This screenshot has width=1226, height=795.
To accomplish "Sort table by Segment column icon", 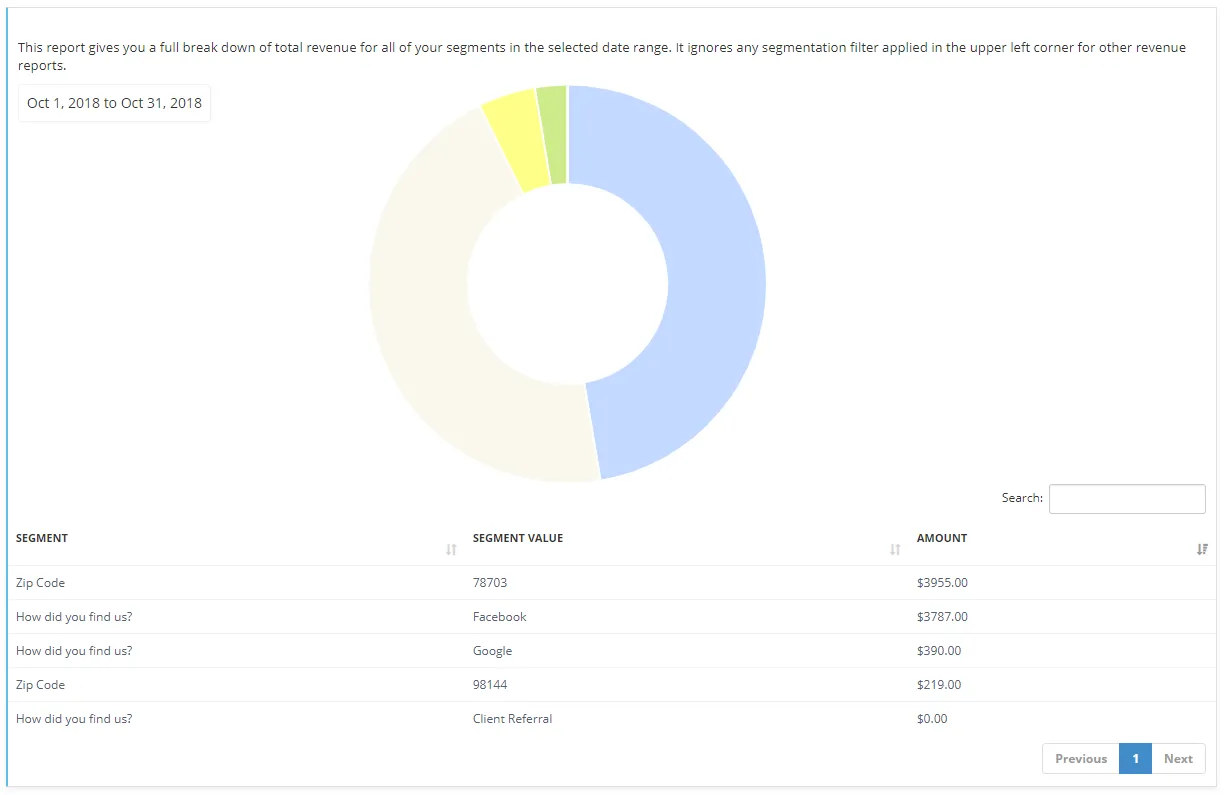I will [451, 550].
